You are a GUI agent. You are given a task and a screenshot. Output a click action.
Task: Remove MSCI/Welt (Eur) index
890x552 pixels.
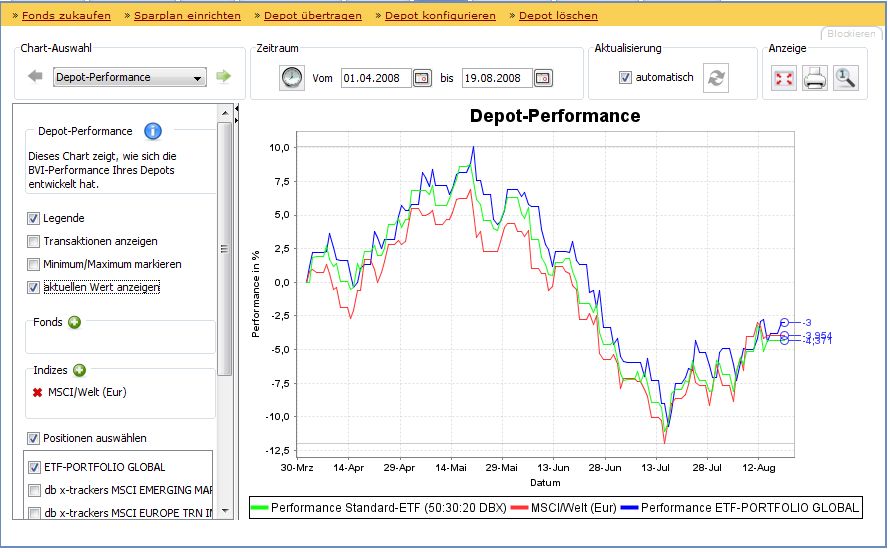click(37, 392)
